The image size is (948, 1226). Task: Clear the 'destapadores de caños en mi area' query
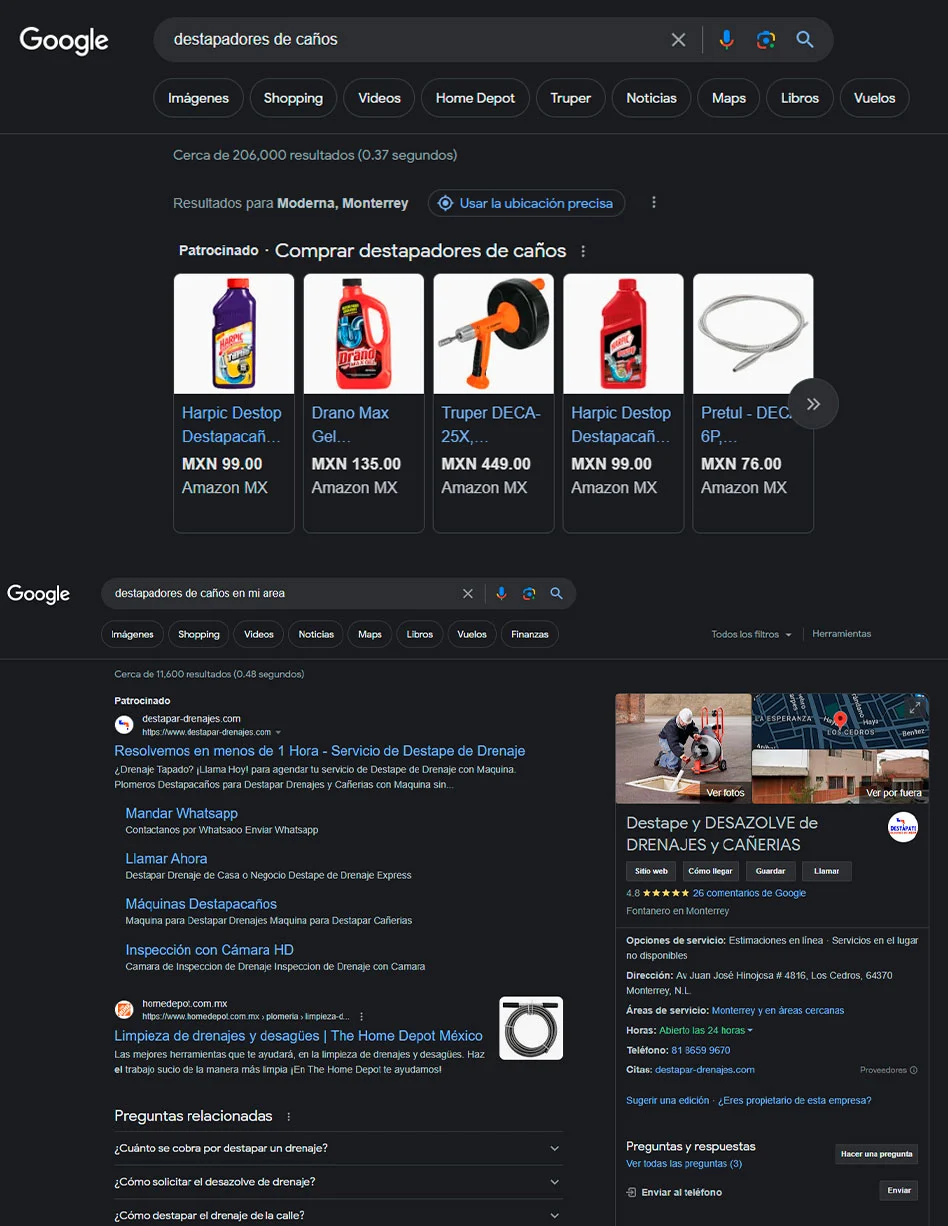[467, 594]
